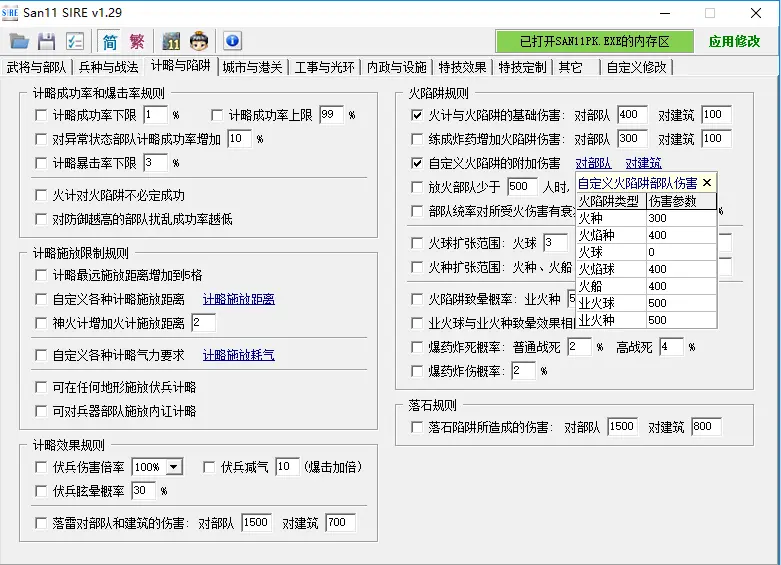The width and height of the screenshot is (781, 565).
Task: Enable 计略成功率下限 checkbox
Action: click(x=41, y=116)
